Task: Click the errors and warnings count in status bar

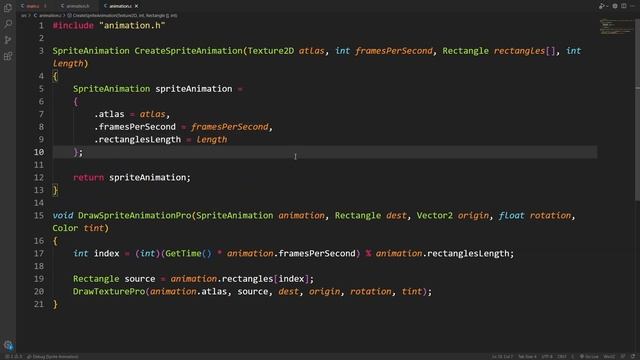Action: [13, 357]
